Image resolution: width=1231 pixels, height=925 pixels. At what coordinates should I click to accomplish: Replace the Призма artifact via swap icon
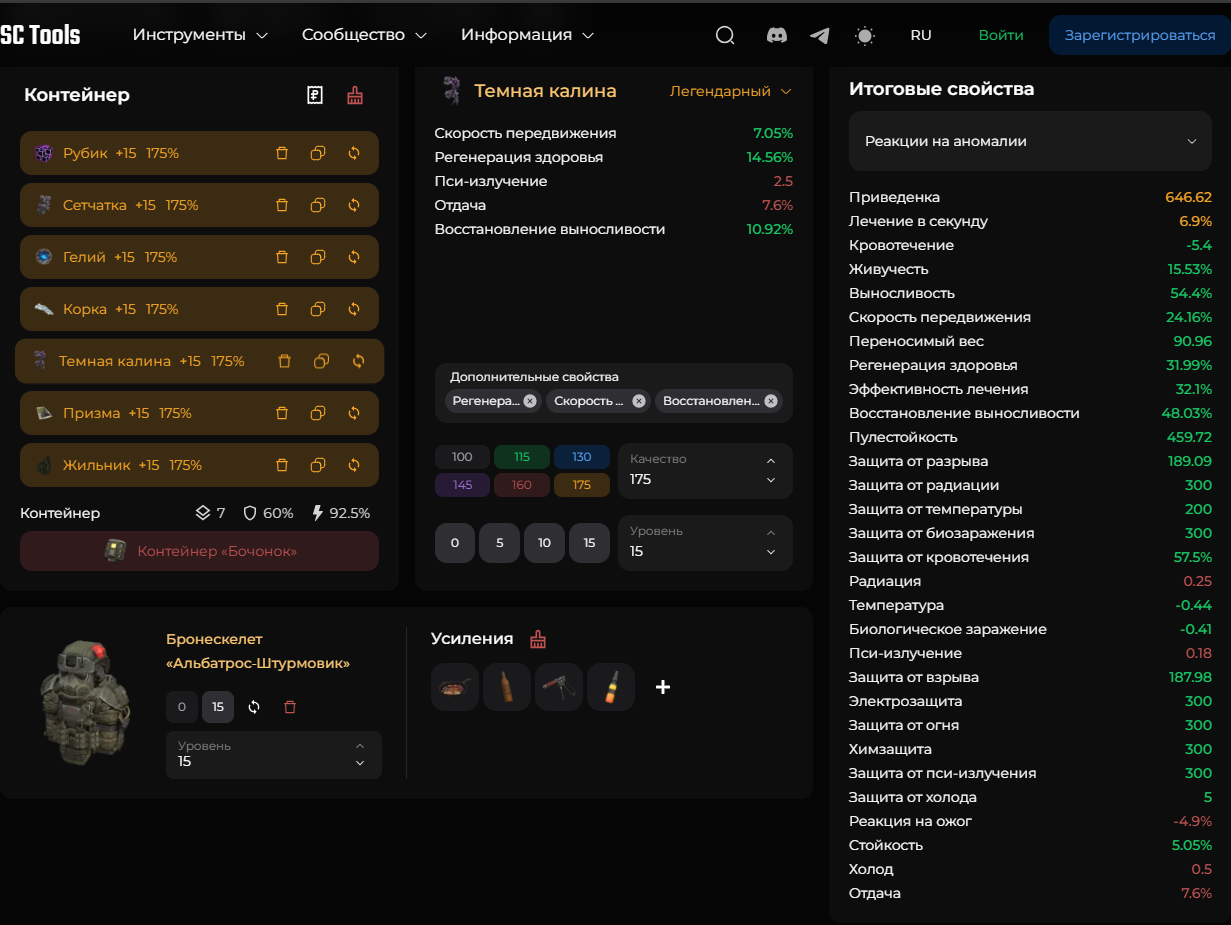click(x=354, y=413)
